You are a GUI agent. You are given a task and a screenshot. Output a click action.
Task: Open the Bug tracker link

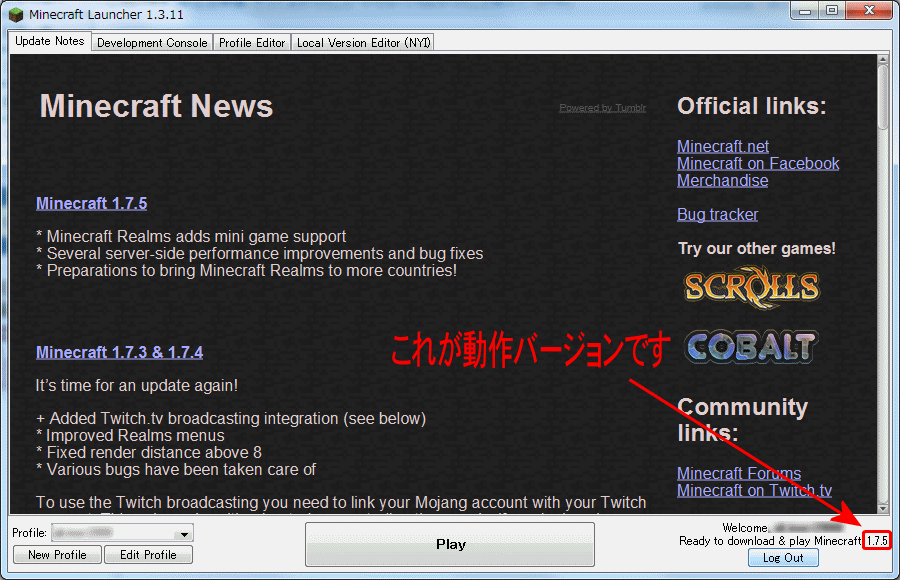pos(717,214)
